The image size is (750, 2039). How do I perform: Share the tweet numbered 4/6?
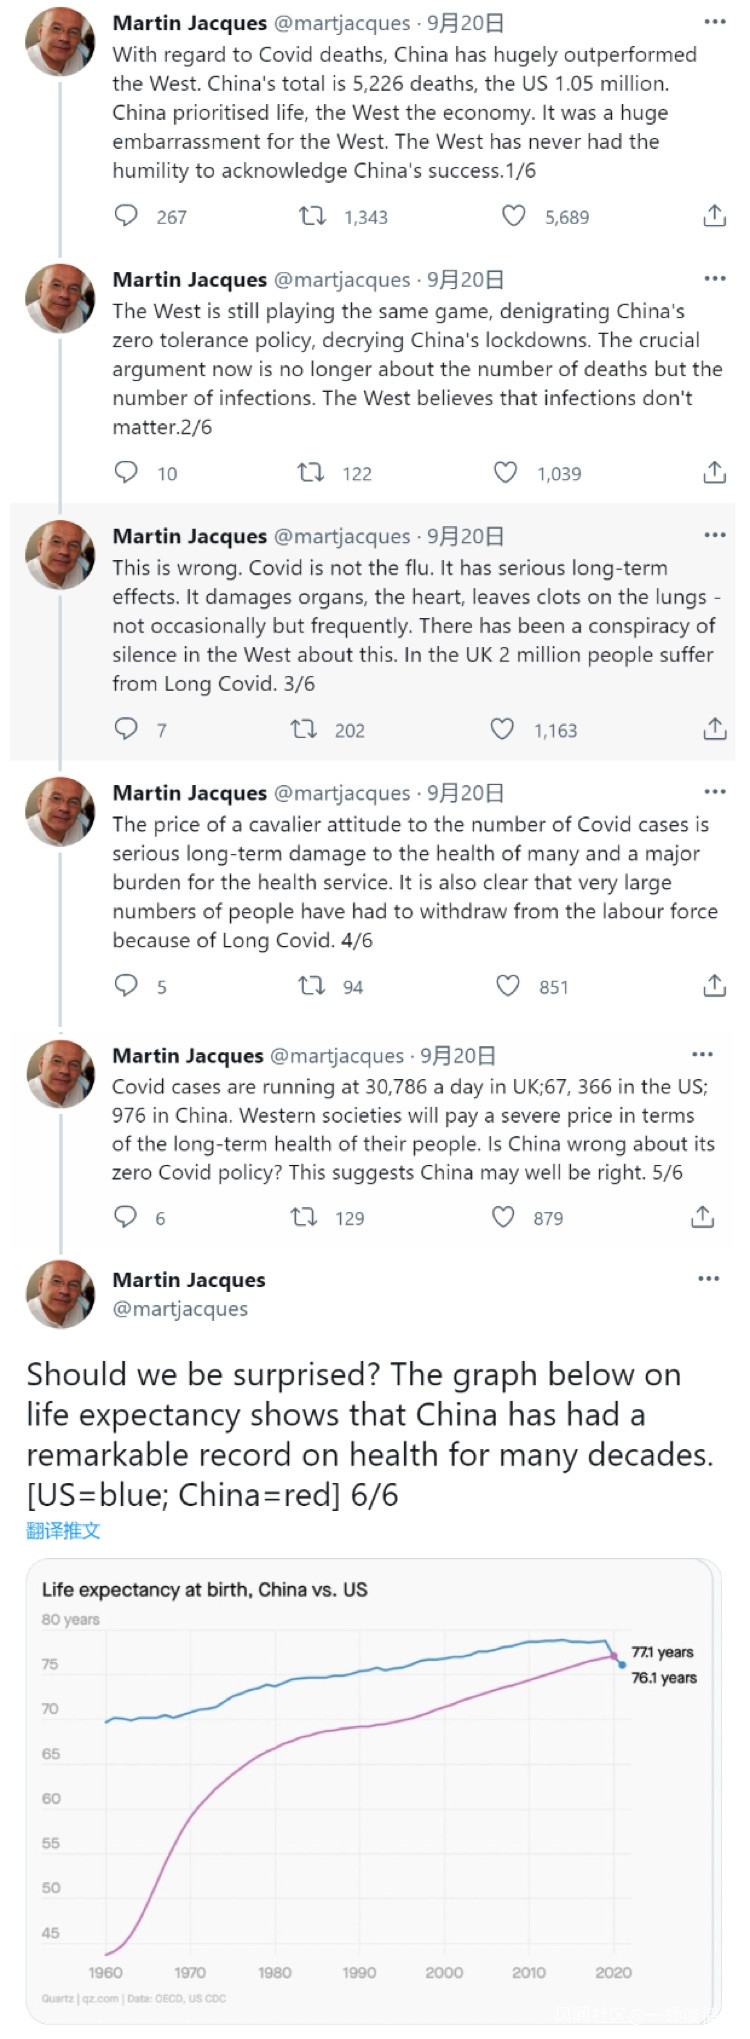pyautogui.click(x=714, y=986)
